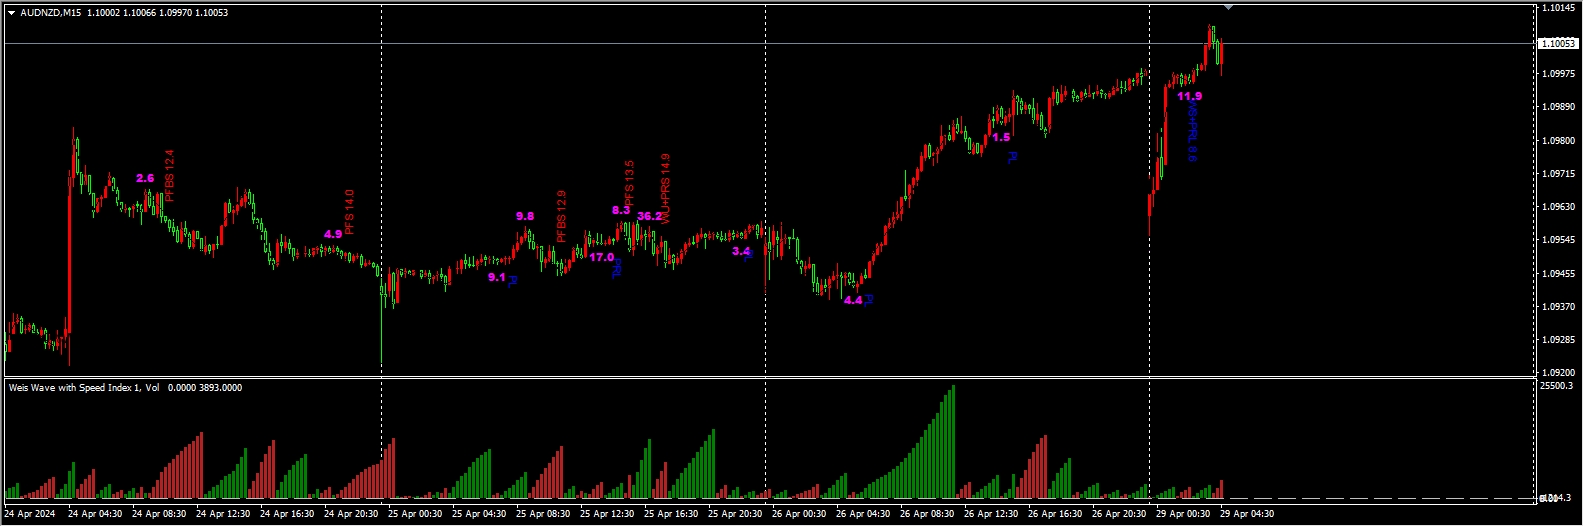Select the 24 Apr 2024 date label
This screenshot has width=1584, height=527.
click(30, 514)
